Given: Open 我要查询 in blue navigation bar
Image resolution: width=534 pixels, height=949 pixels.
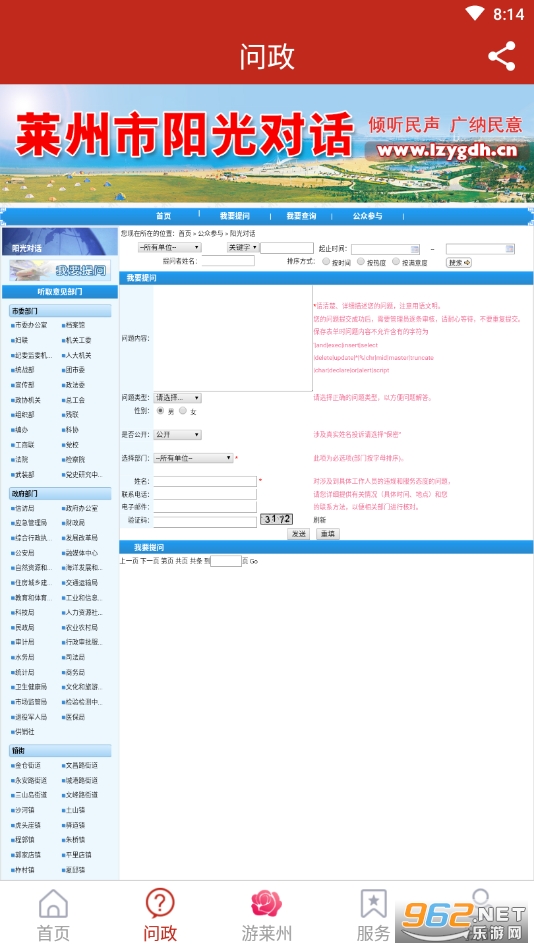Looking at the screenshot, I should click(302, 216).
